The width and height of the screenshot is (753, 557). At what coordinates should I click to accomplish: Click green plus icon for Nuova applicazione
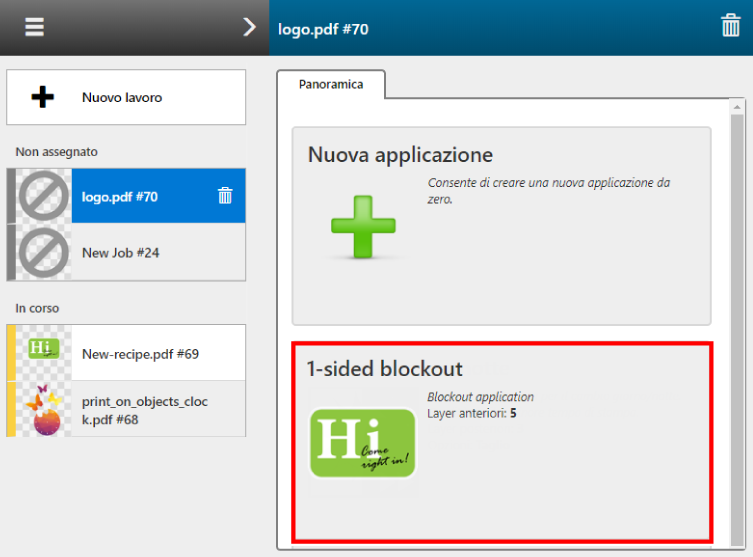pos(363,226)
